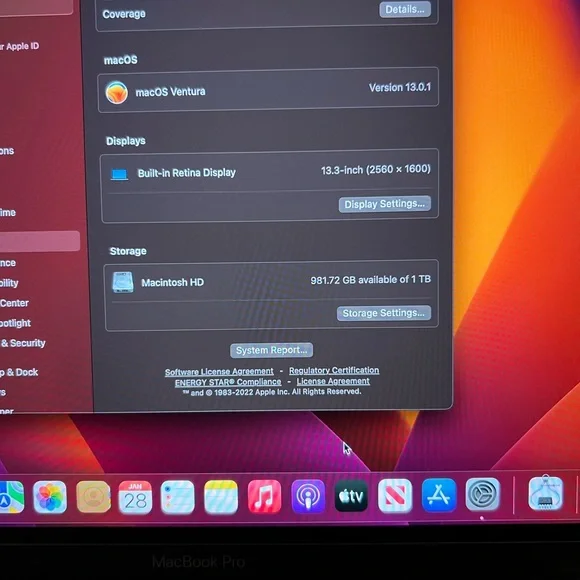Open Display Settings
Viewport: 580px width, 580px height.
click(385, 204)
